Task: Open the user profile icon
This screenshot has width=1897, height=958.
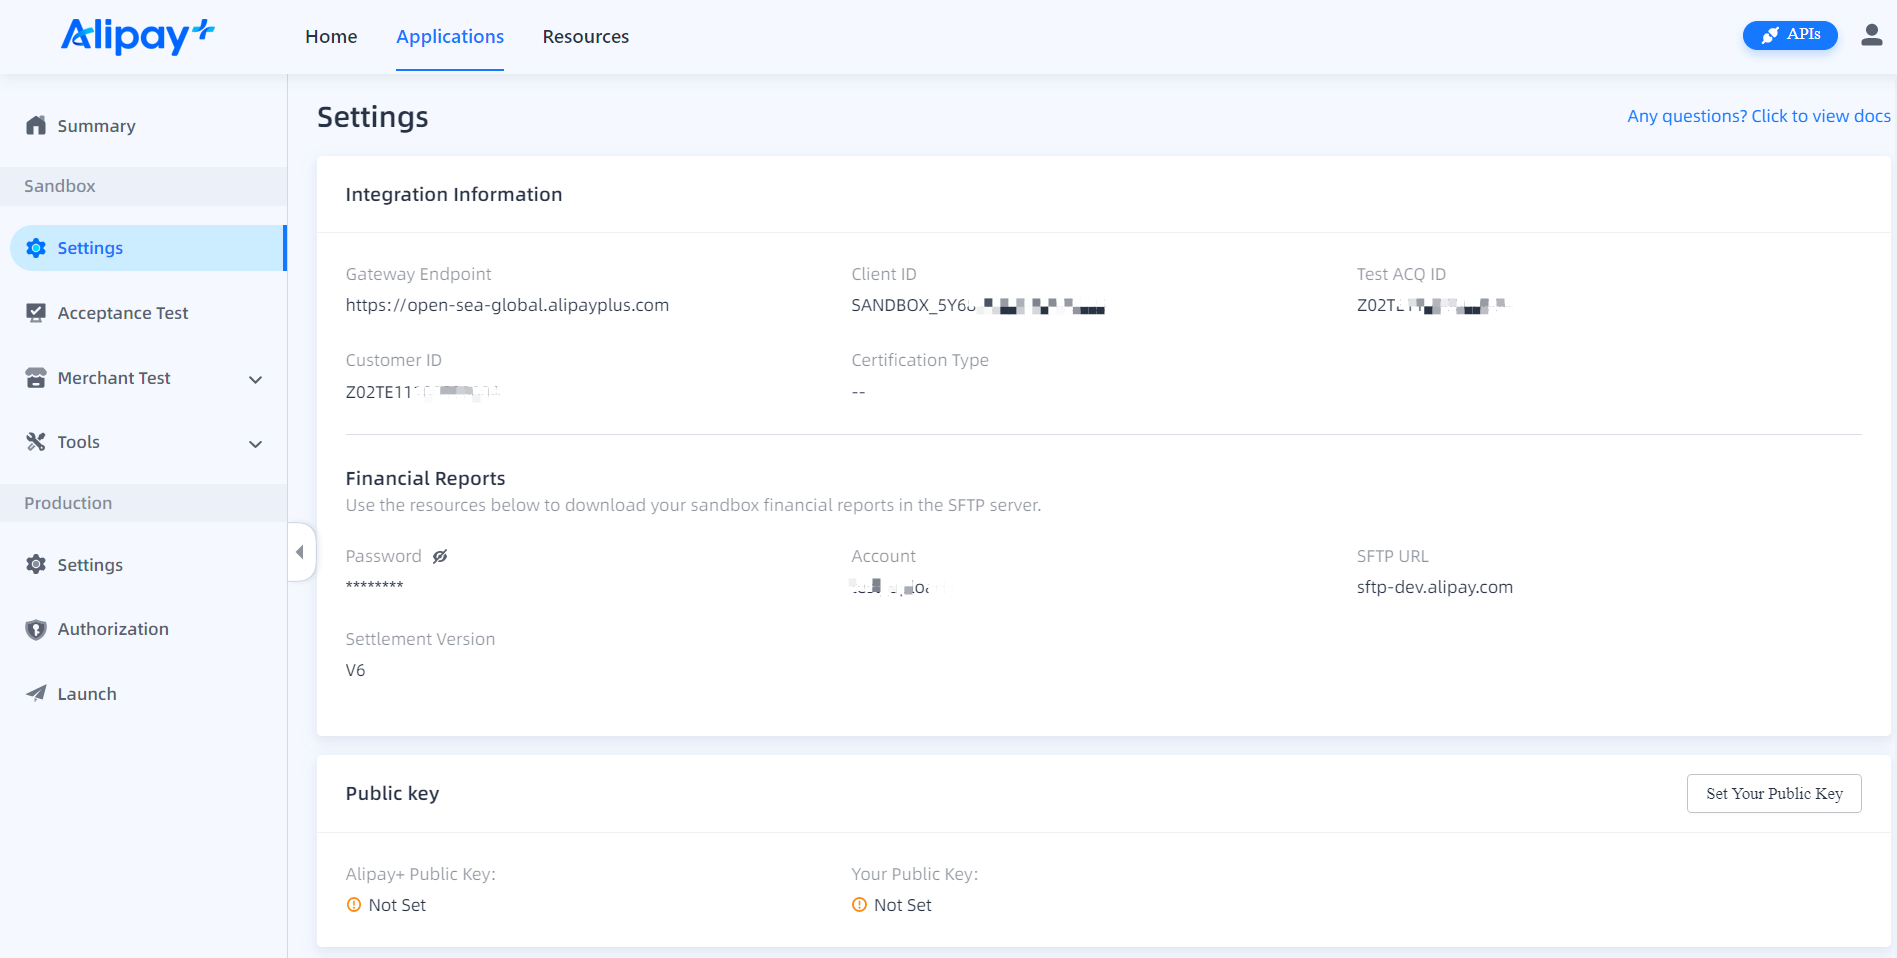Action: point(1871,36)
